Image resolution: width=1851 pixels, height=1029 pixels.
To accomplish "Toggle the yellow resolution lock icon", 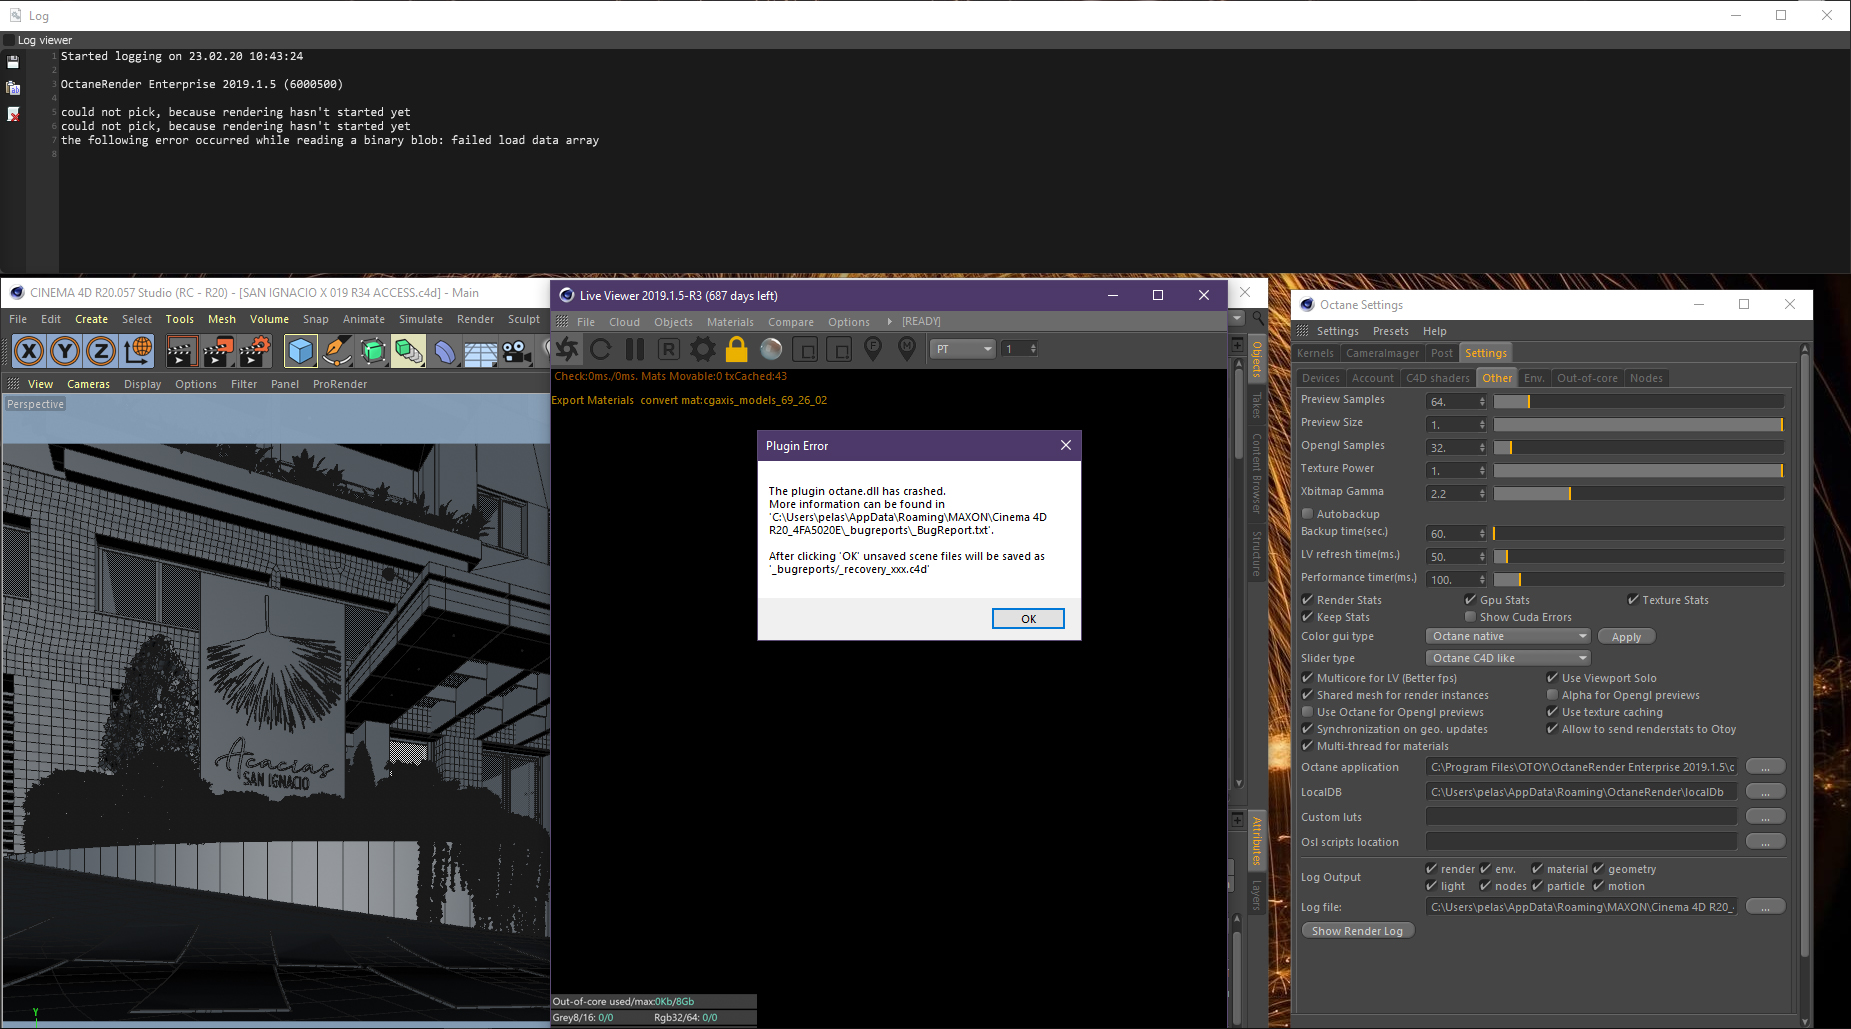I will coord(737,349).
